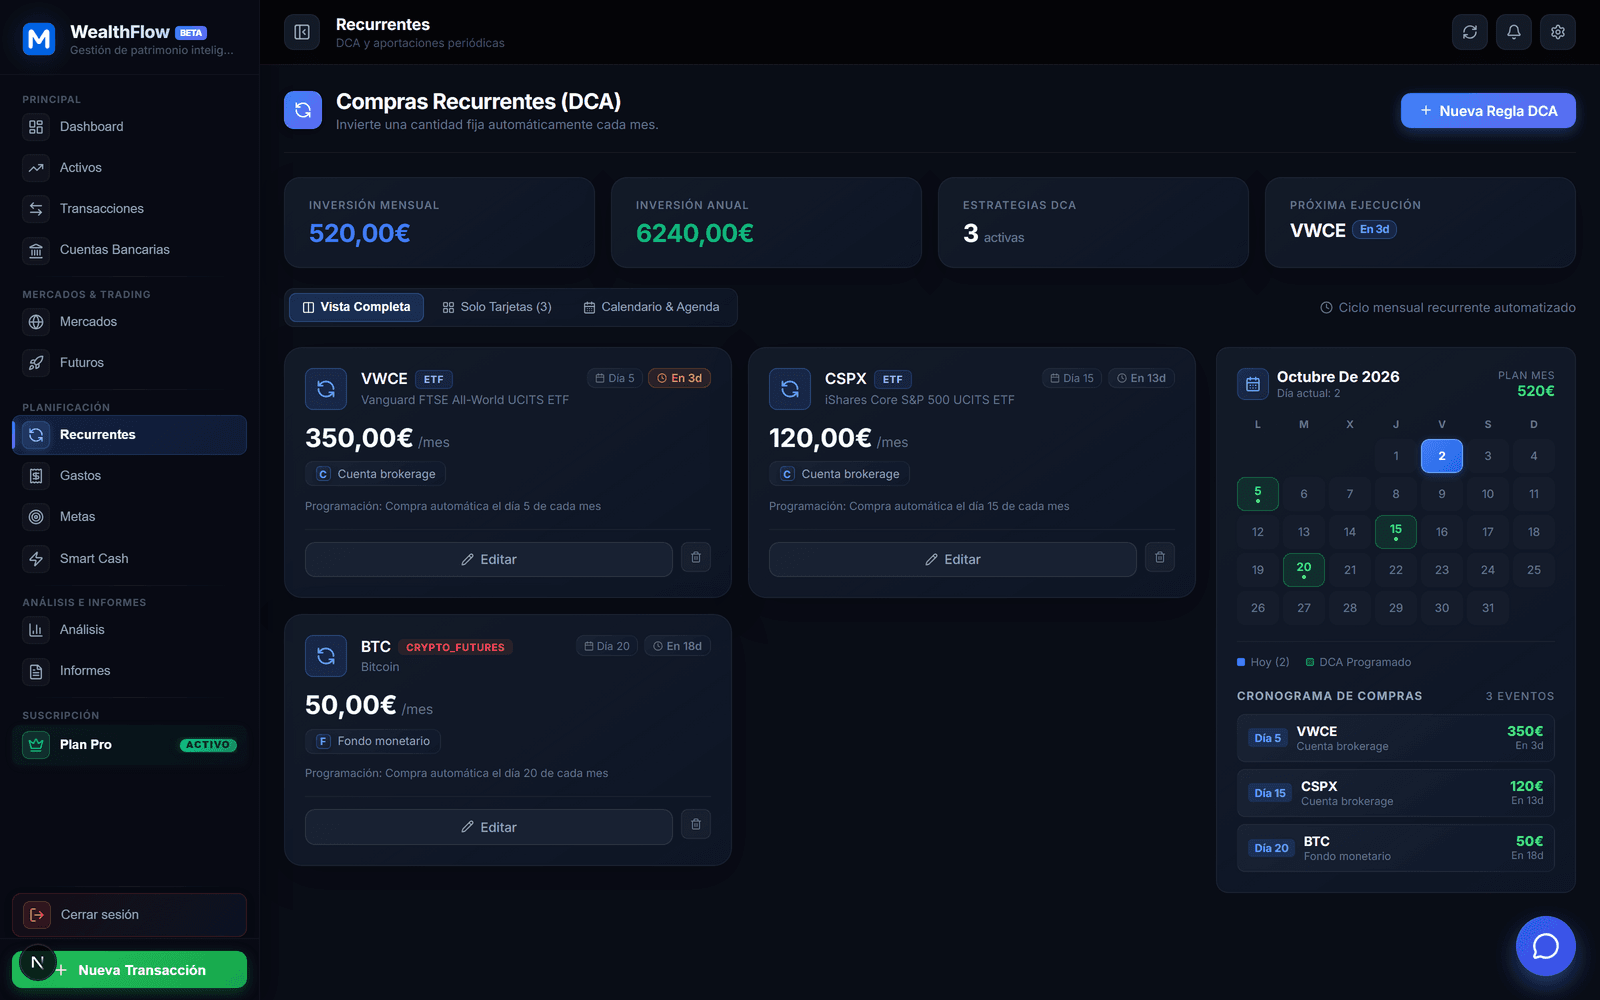Edit the BTC recurring purchase
Viewport: 1600px width, 1000px height.
pyautogui.click(x=489, y=827)
